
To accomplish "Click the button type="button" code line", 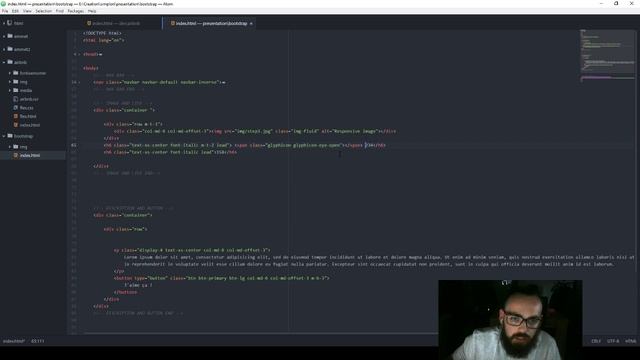I will click(x=222, y=278).
